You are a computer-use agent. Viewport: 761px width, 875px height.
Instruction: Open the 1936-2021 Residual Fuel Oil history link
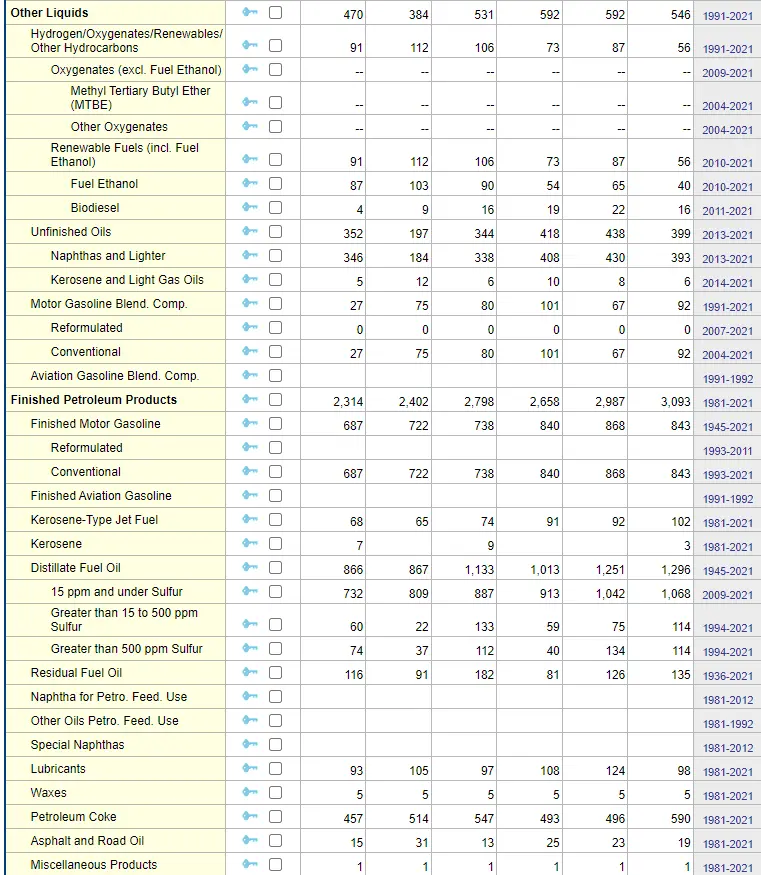click(727, 676)
